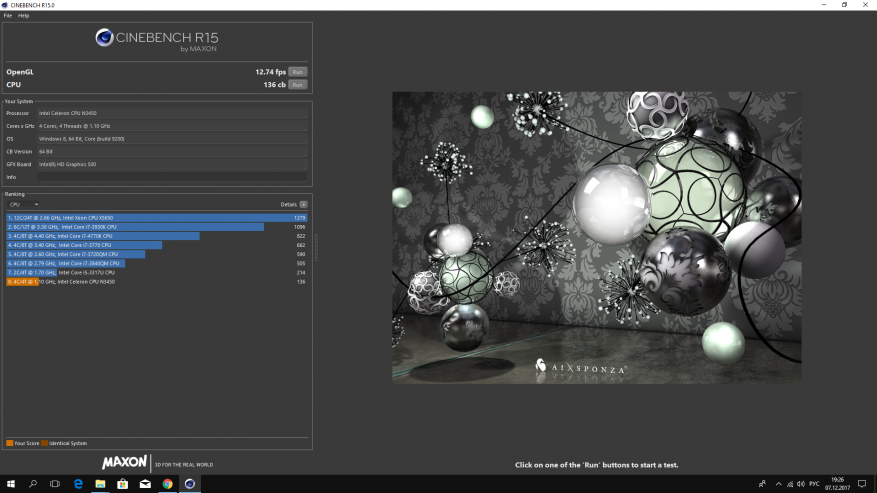Select the Celeron N3450 orange ranking bar
This screenshot has height=493, width=877.
click(21, 282)
